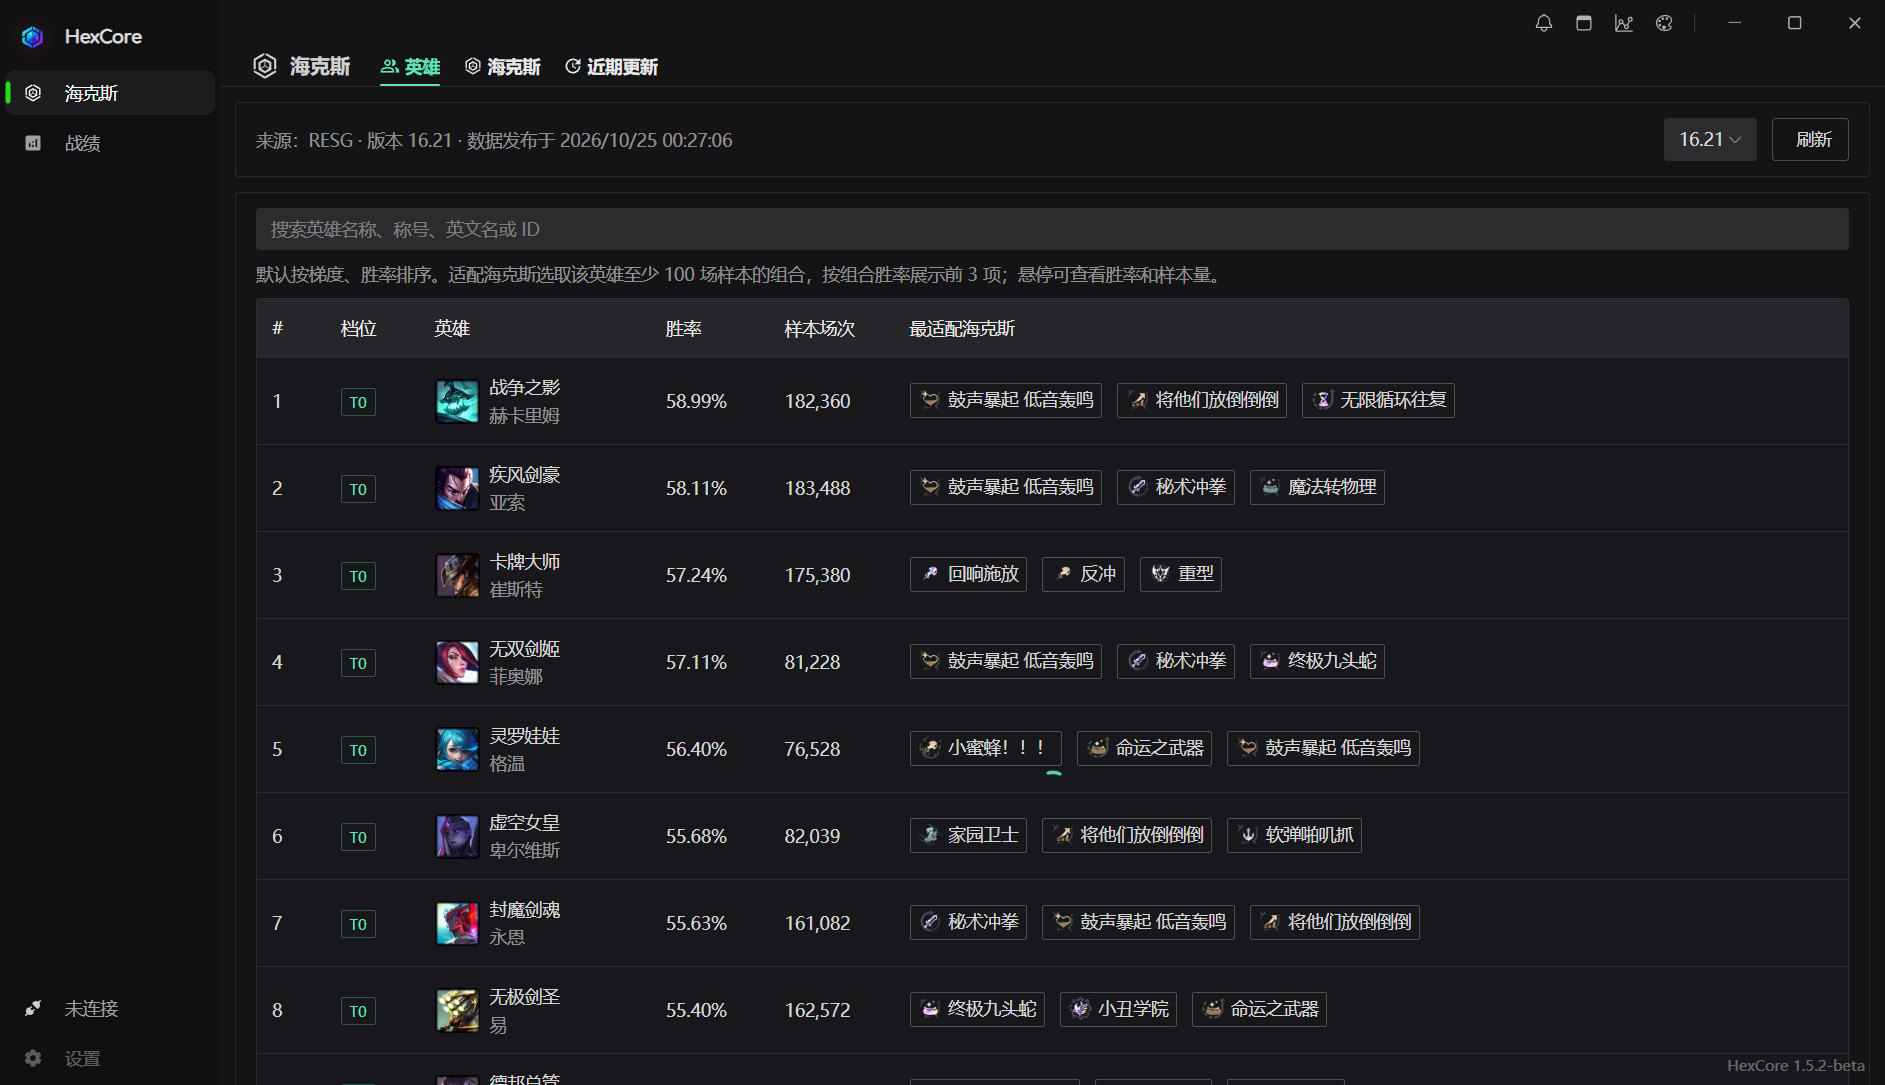This screenshot has height=1085, width=1885.
Task: Click the 刷新 refresh button
Action: 1810,140
